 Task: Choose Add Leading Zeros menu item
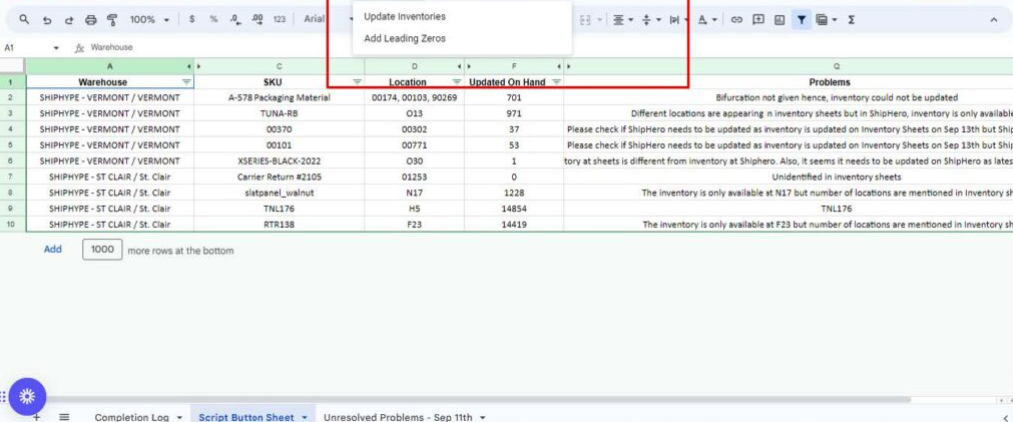click(405, 38)
